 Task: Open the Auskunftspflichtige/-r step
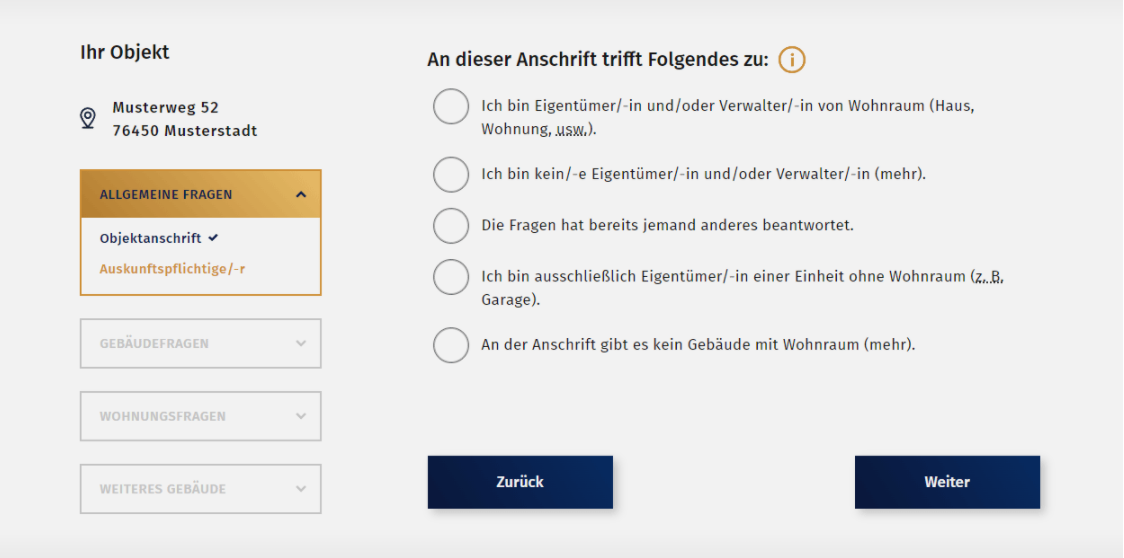pos(172,269)
